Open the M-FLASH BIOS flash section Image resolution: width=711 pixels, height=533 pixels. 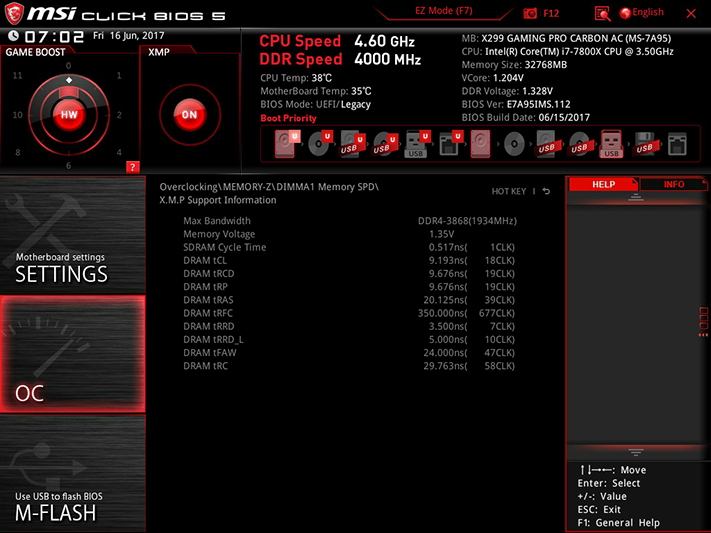click(x=73, y=474)
